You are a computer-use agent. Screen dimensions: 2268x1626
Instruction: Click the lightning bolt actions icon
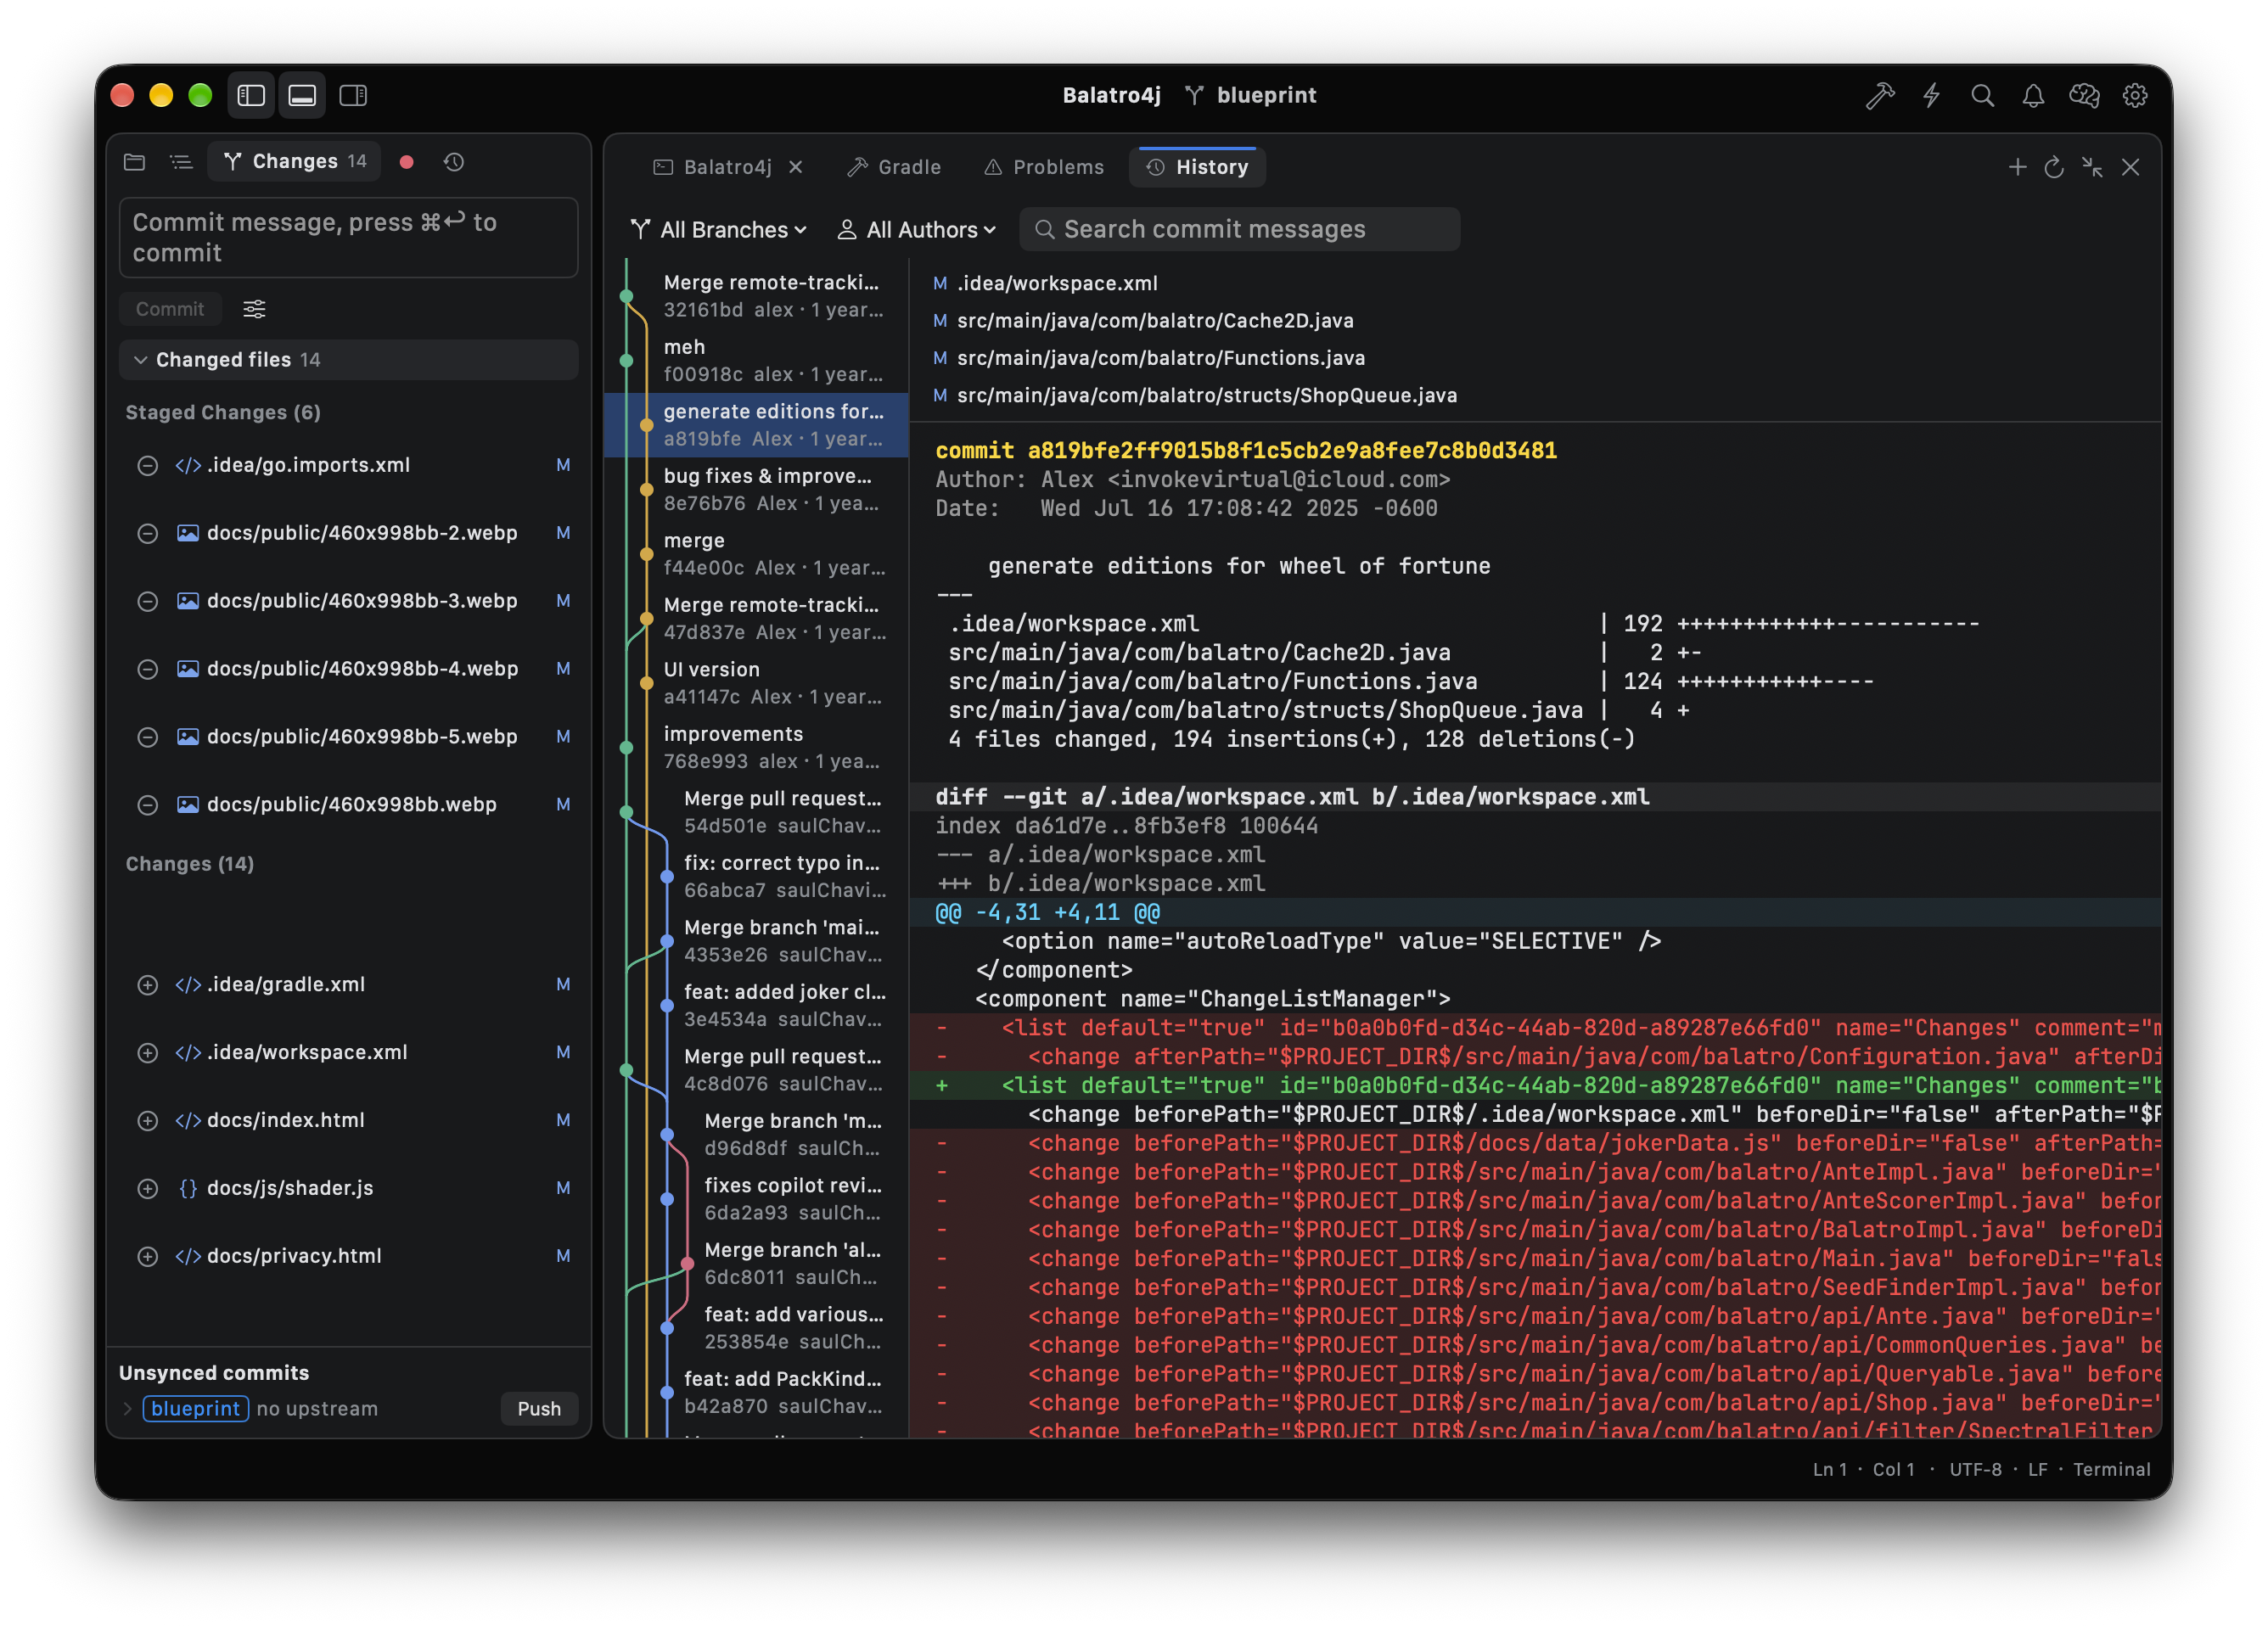pyautogui.click(x=1931, y=95)
